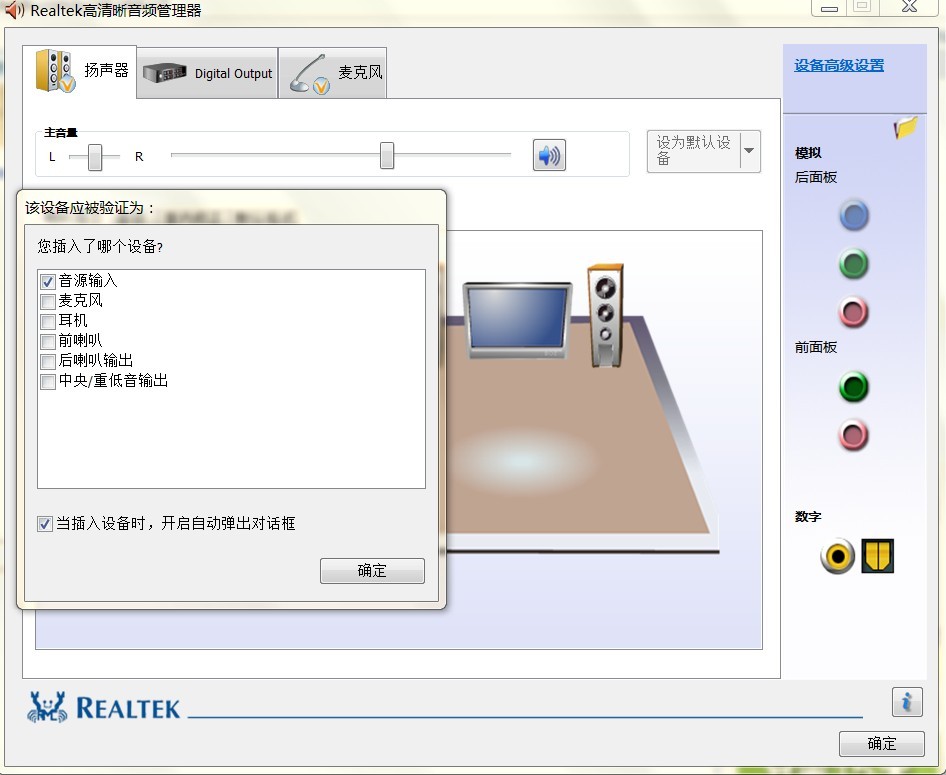946x775 pixels.
Task: Switch to the Digital Output tab
Action: click(208, 73)
